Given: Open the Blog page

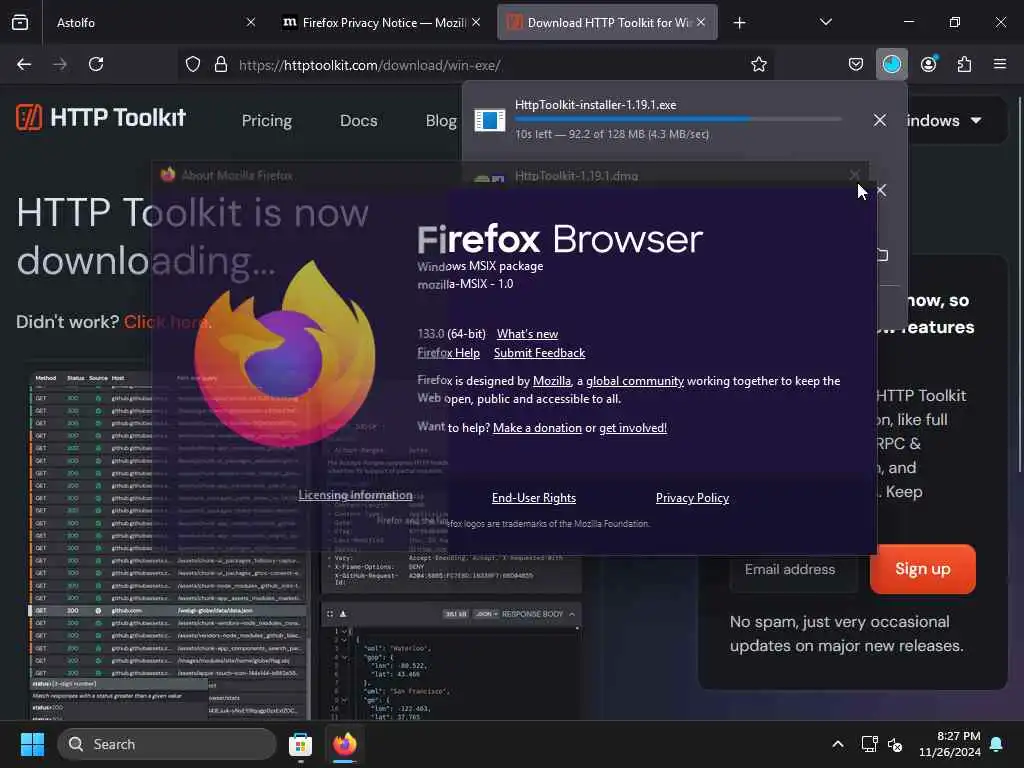Looking at the screenshot, I should [441, 121].
